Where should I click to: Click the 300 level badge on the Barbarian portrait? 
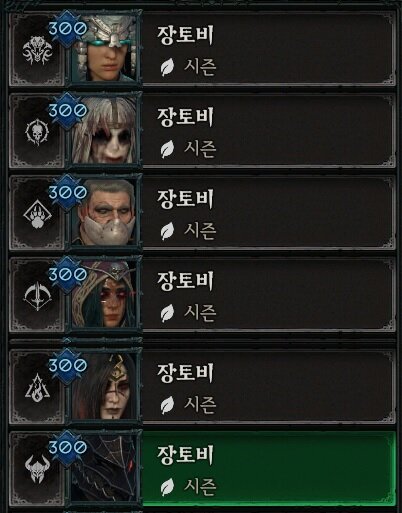click(68, 448)
